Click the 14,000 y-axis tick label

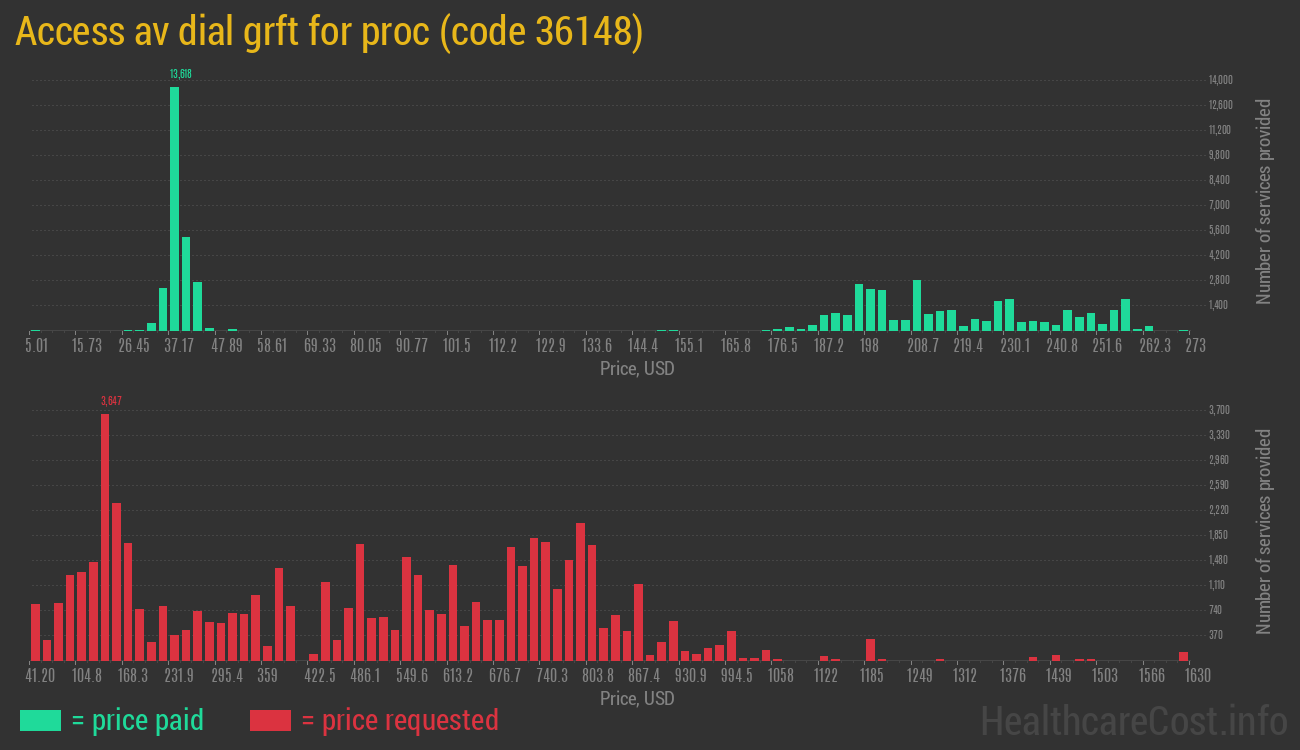1220,80
